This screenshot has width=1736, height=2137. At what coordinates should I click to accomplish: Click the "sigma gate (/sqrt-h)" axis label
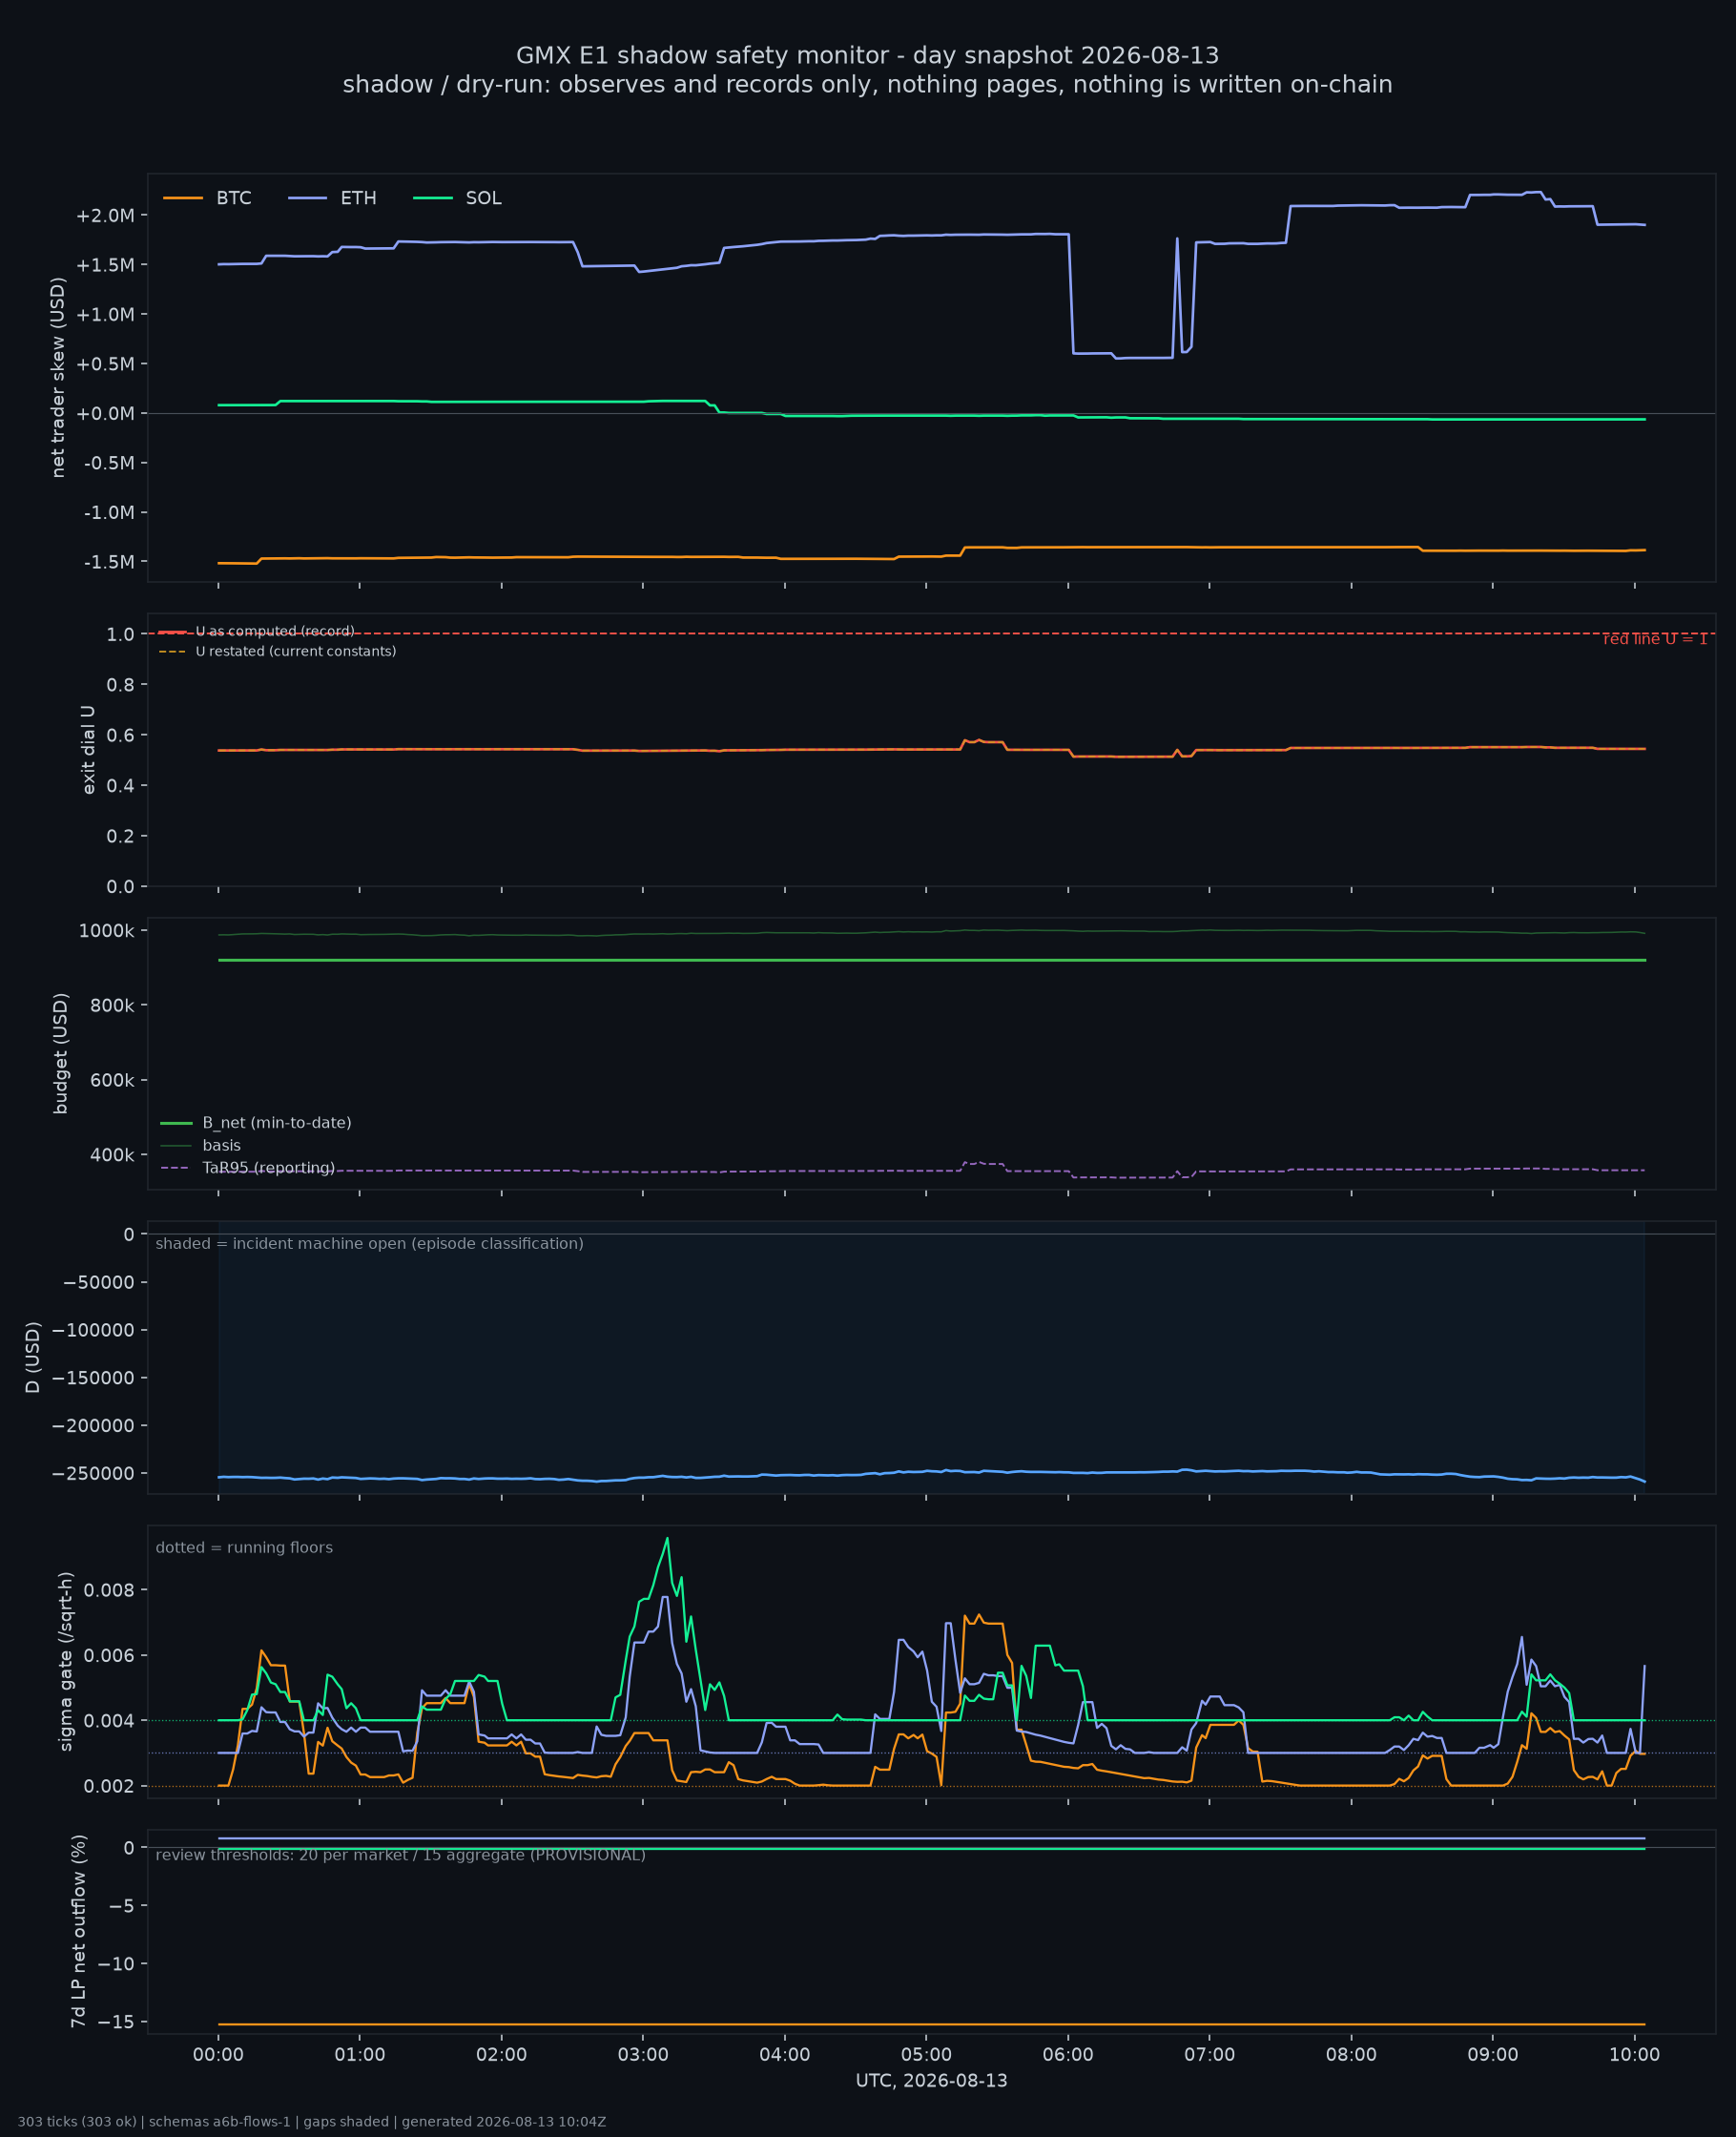coord(66,1662)
